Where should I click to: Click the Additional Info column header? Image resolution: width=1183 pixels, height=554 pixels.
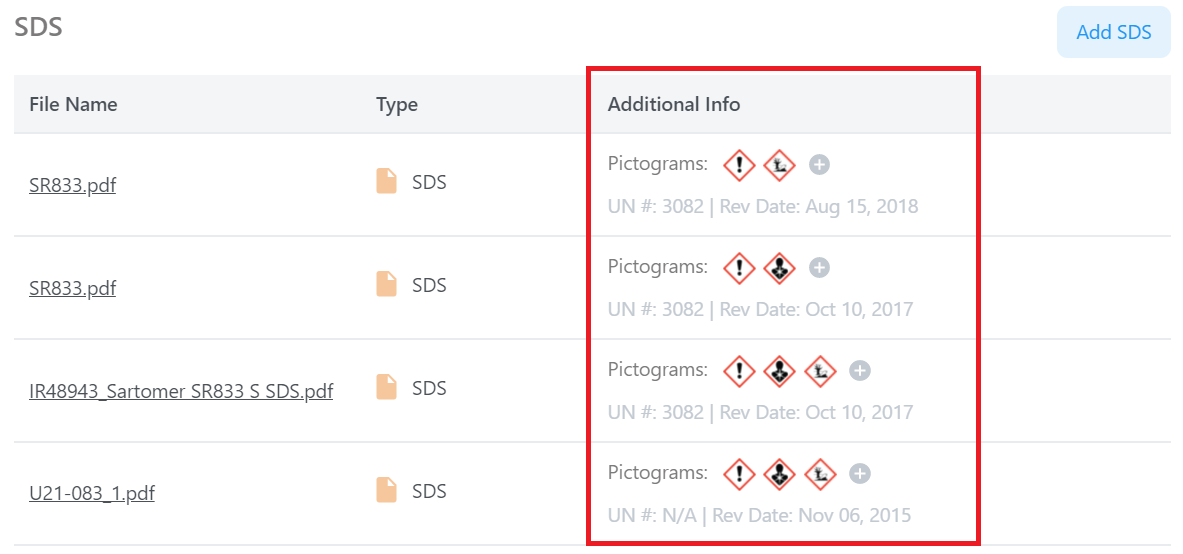pyautogui.click(x=674, y=104)
